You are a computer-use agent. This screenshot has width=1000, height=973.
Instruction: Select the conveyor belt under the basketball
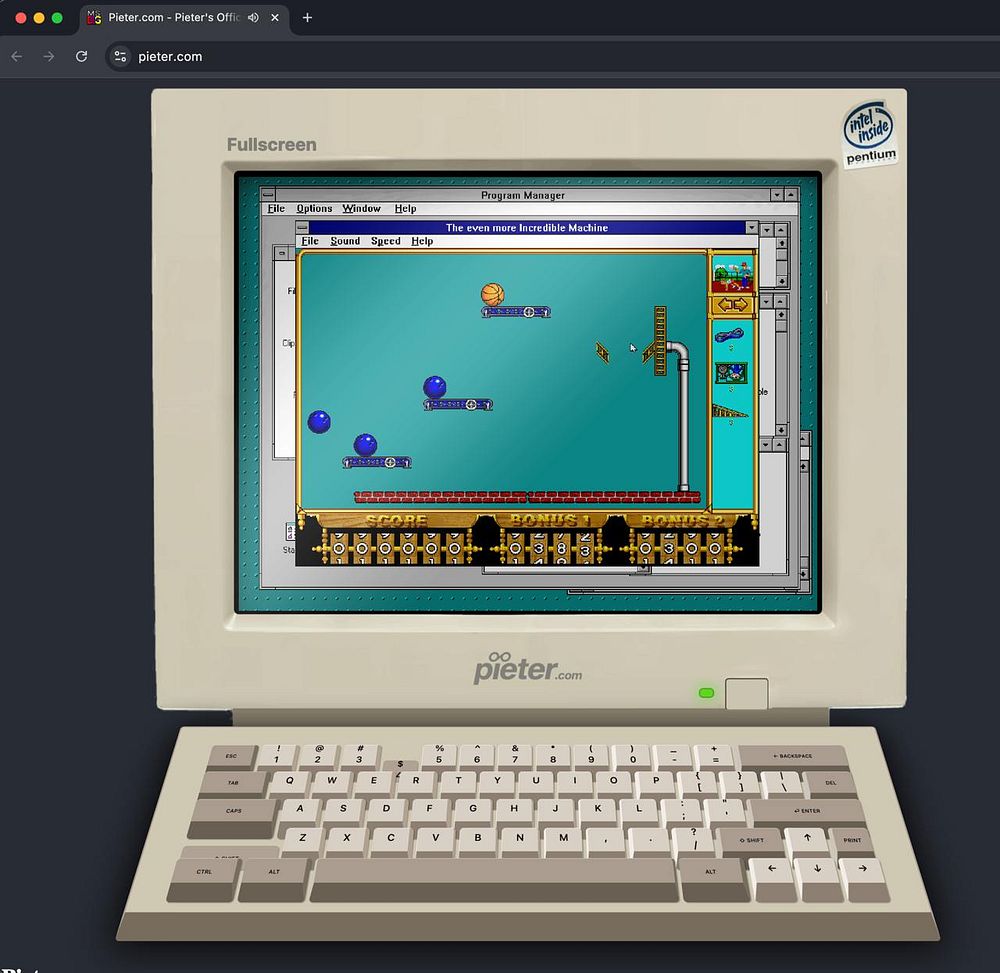516,312
